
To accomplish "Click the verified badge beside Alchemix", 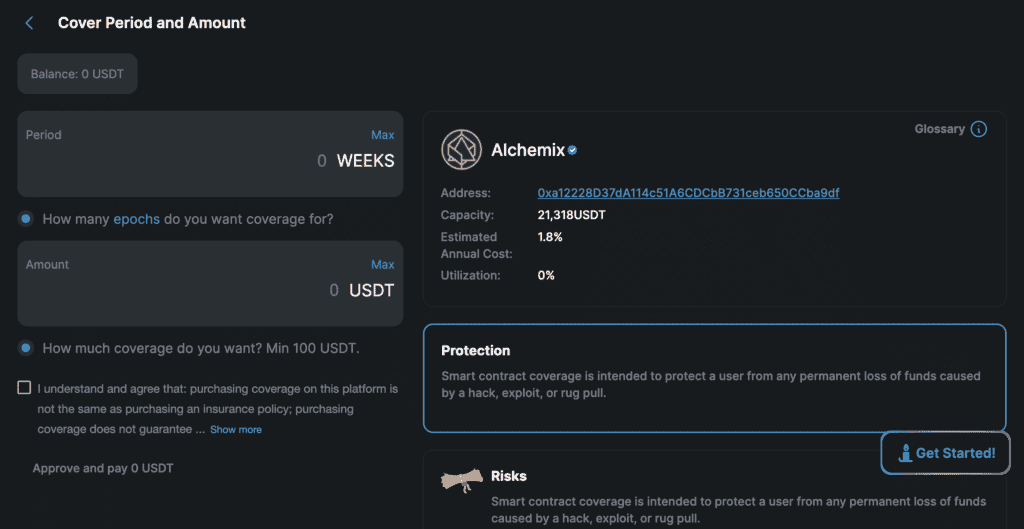I will pos(573,151).
